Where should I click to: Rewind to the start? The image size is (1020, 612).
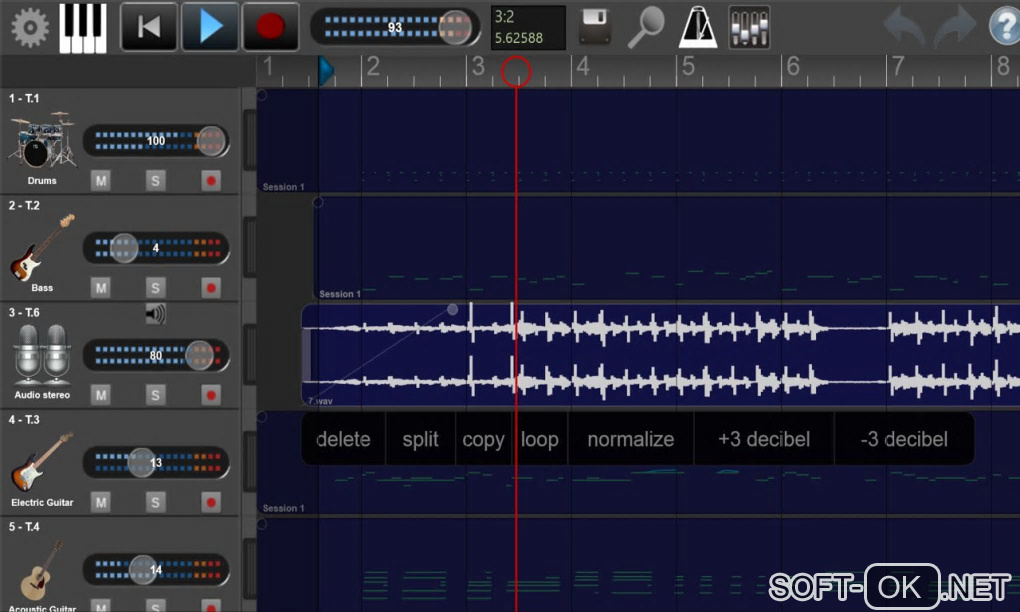point(149,27)
